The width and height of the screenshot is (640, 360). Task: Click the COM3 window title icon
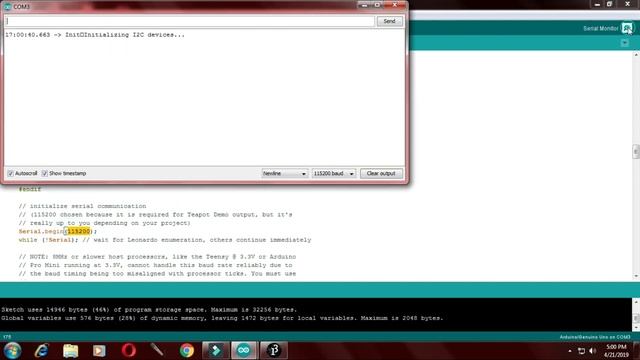point(7,7)
